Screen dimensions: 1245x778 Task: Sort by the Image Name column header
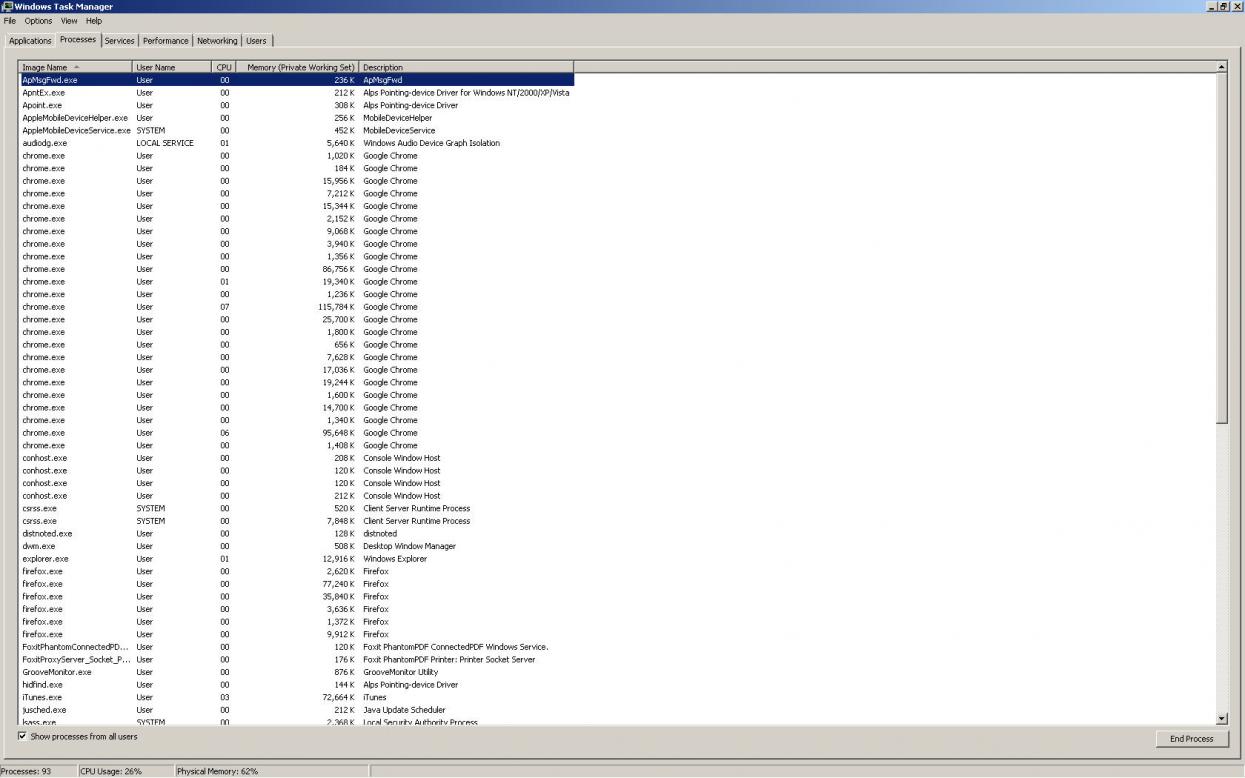click(x=76, y=67)
